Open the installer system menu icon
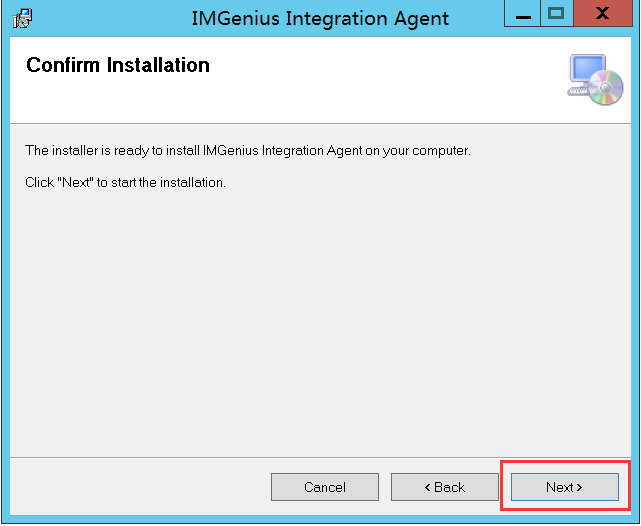 21,18
